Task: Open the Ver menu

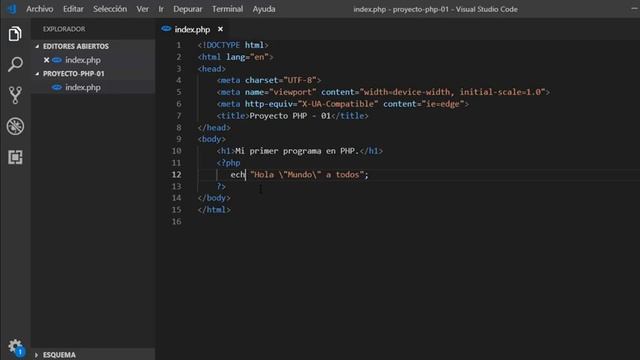Action: [142, 9]
